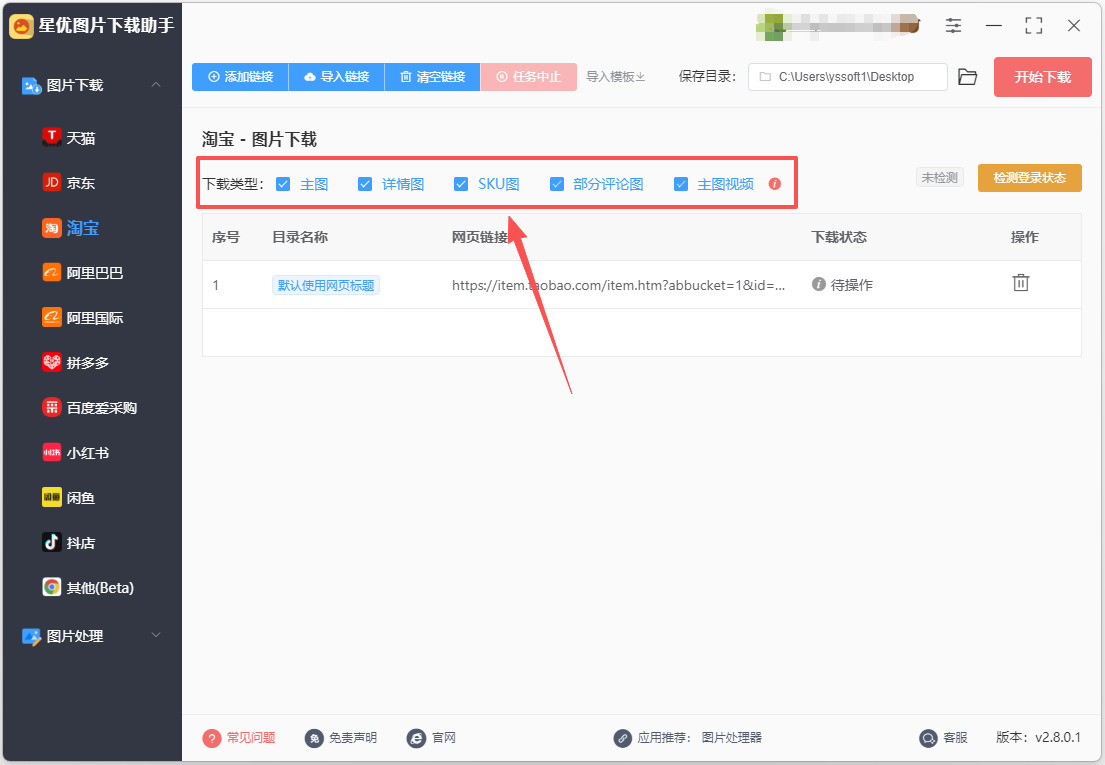Uncheck the 详情图 checkbox
The height and width of the screenshot is (765, 1105).
[365, 184]
